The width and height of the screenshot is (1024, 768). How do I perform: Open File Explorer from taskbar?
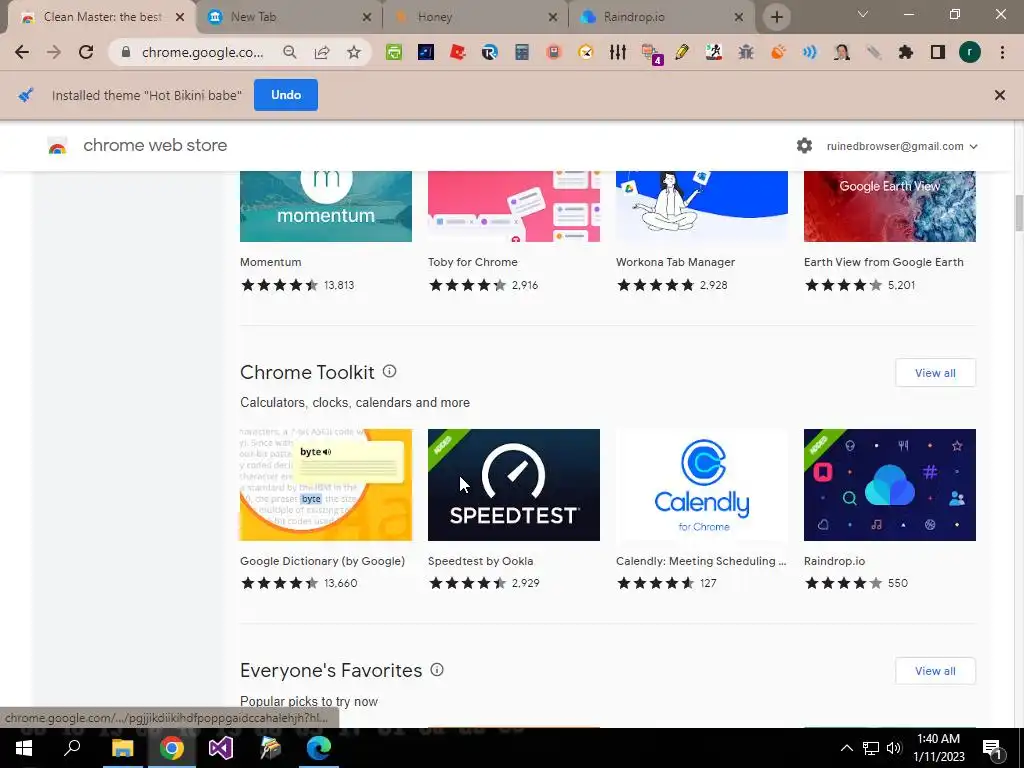pyautogui.click(x=122, y=748)
